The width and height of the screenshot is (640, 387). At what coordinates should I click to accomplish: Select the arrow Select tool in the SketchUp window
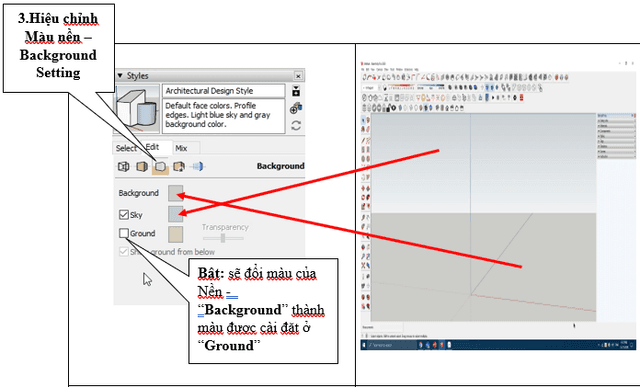[x=364, y=120]
